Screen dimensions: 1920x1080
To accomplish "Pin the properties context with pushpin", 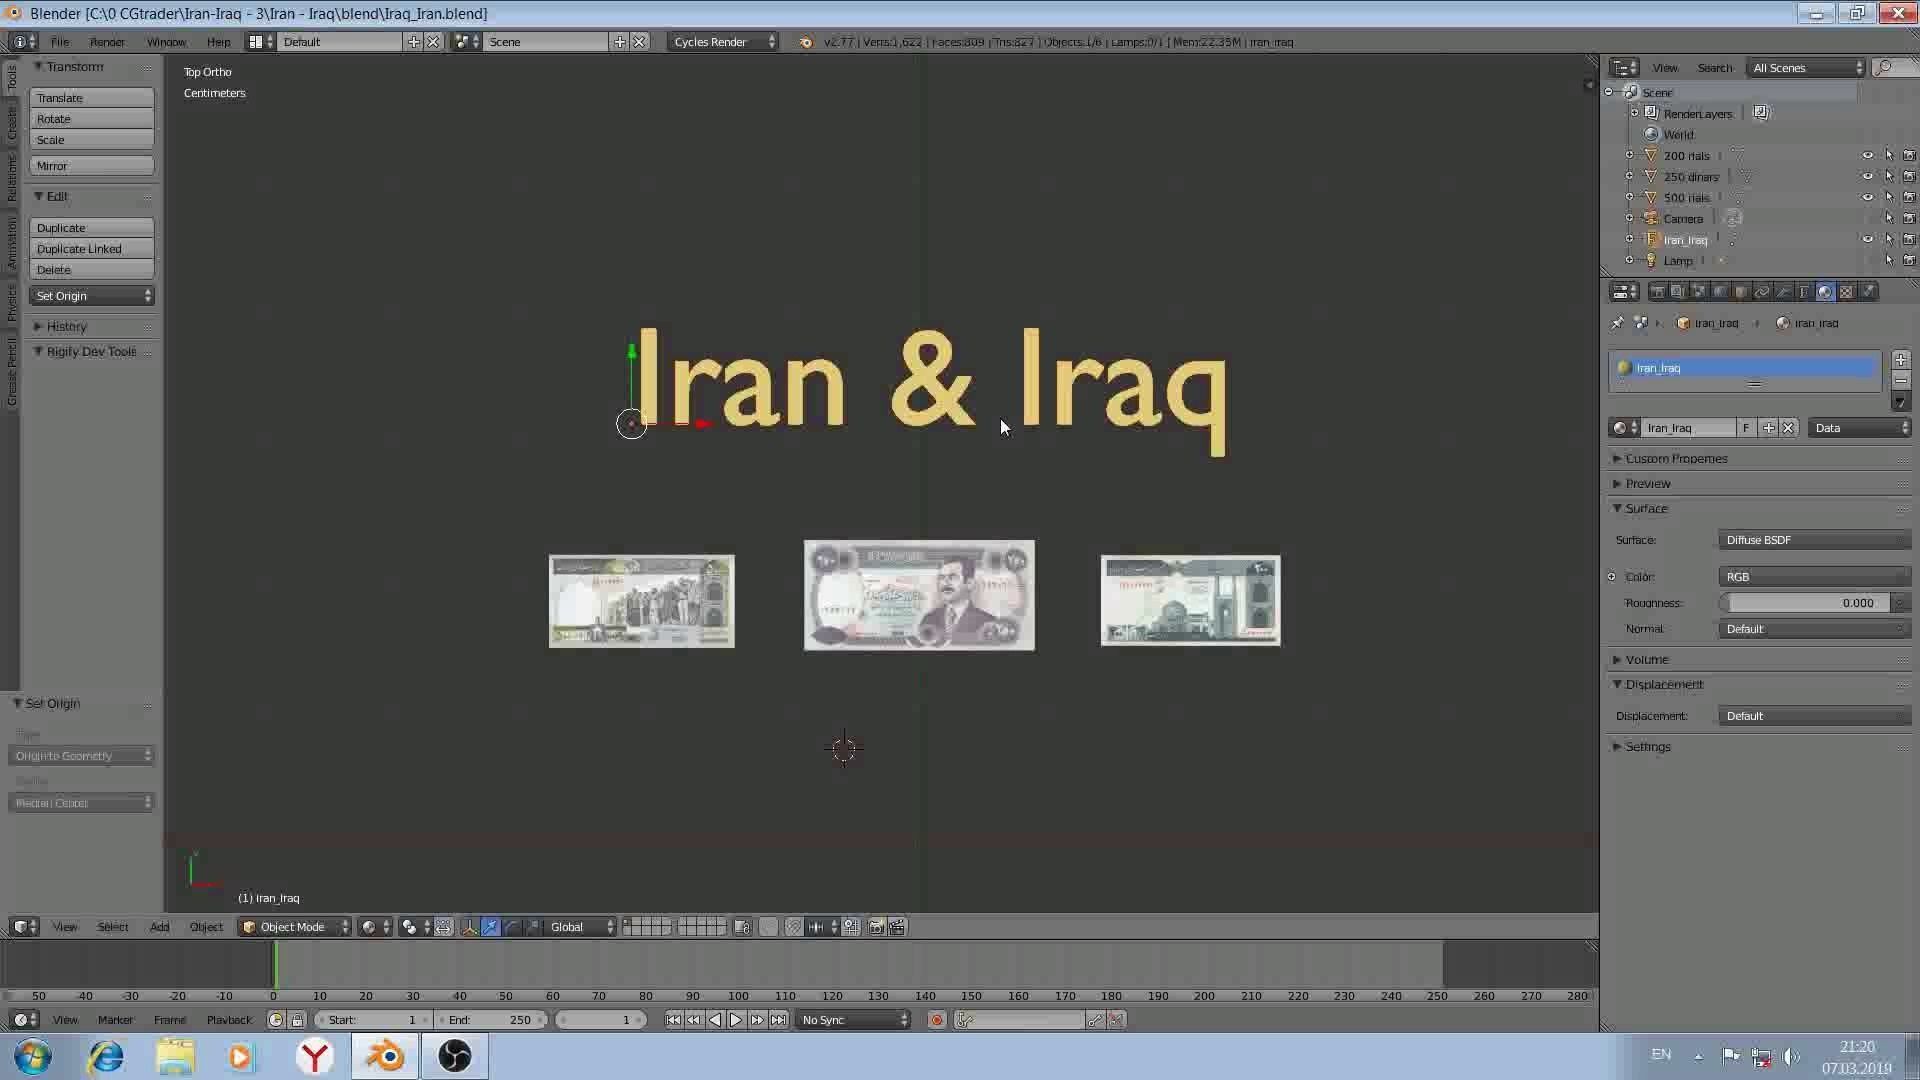I will [1617, 323].
